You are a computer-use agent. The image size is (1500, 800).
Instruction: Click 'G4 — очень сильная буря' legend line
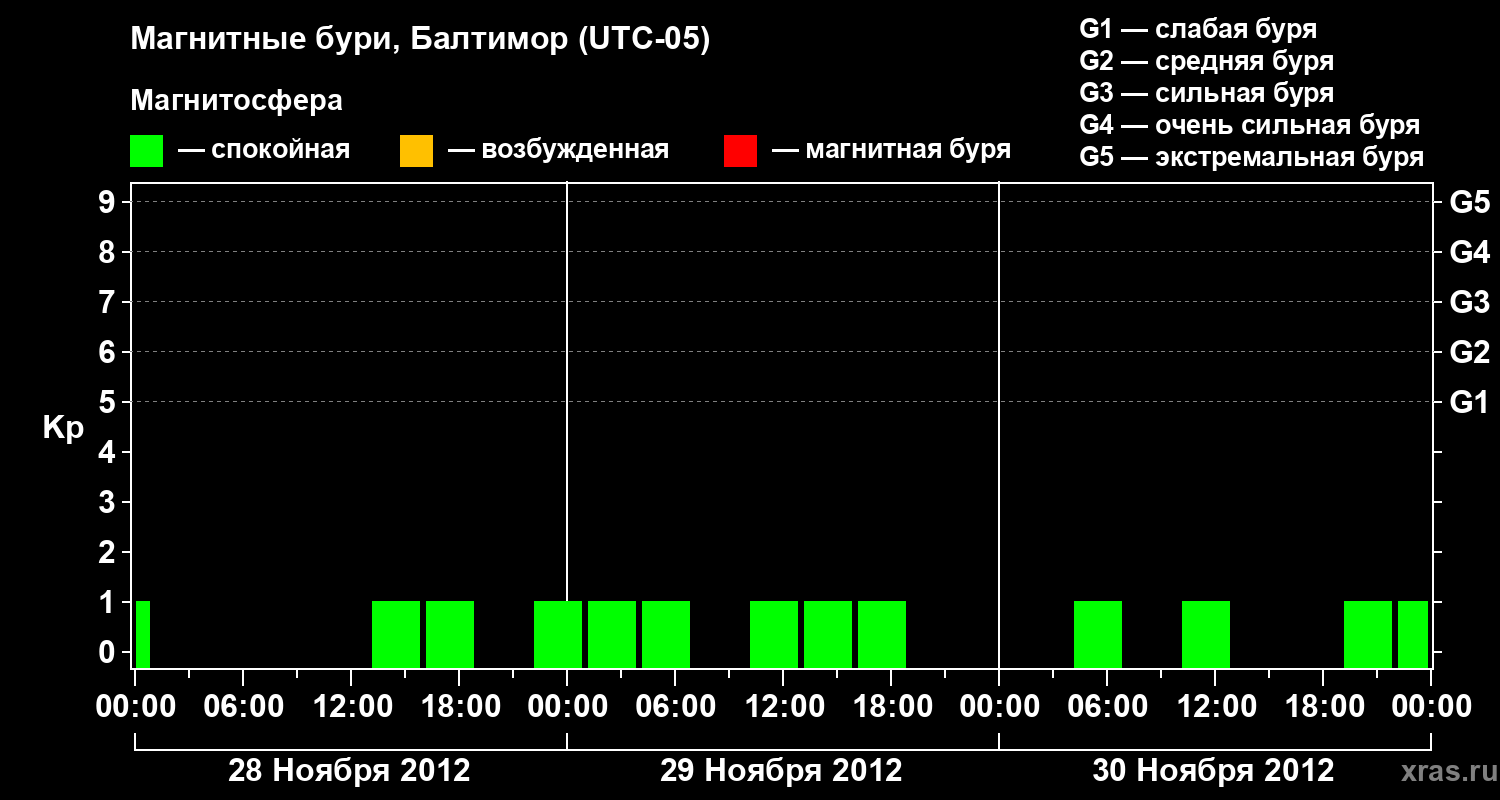coord(1250,125)
